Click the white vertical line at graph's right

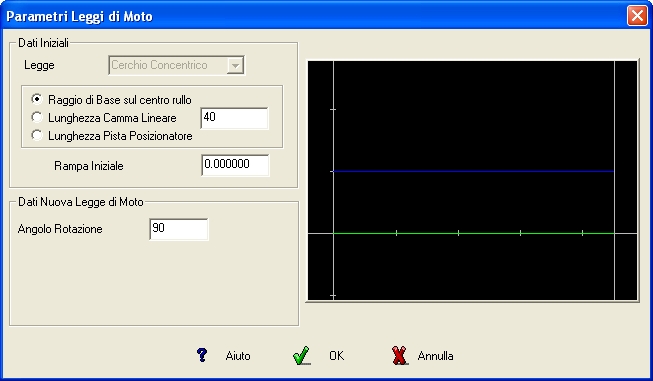coord(614,181)
